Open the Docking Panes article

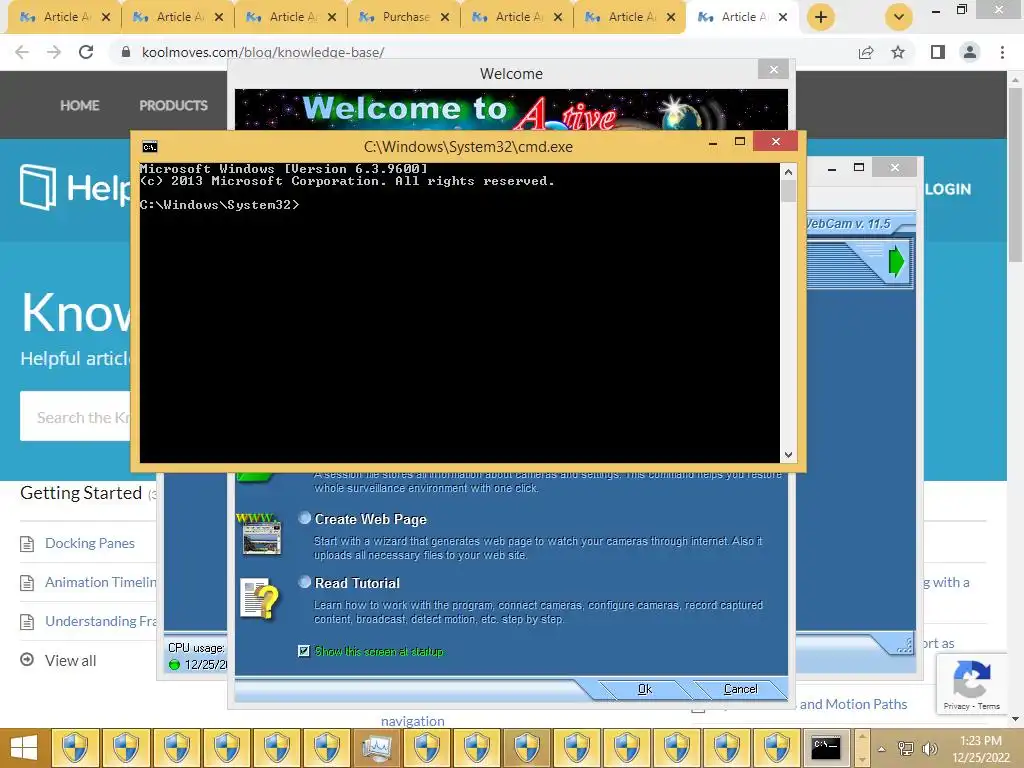click(89, 543)
